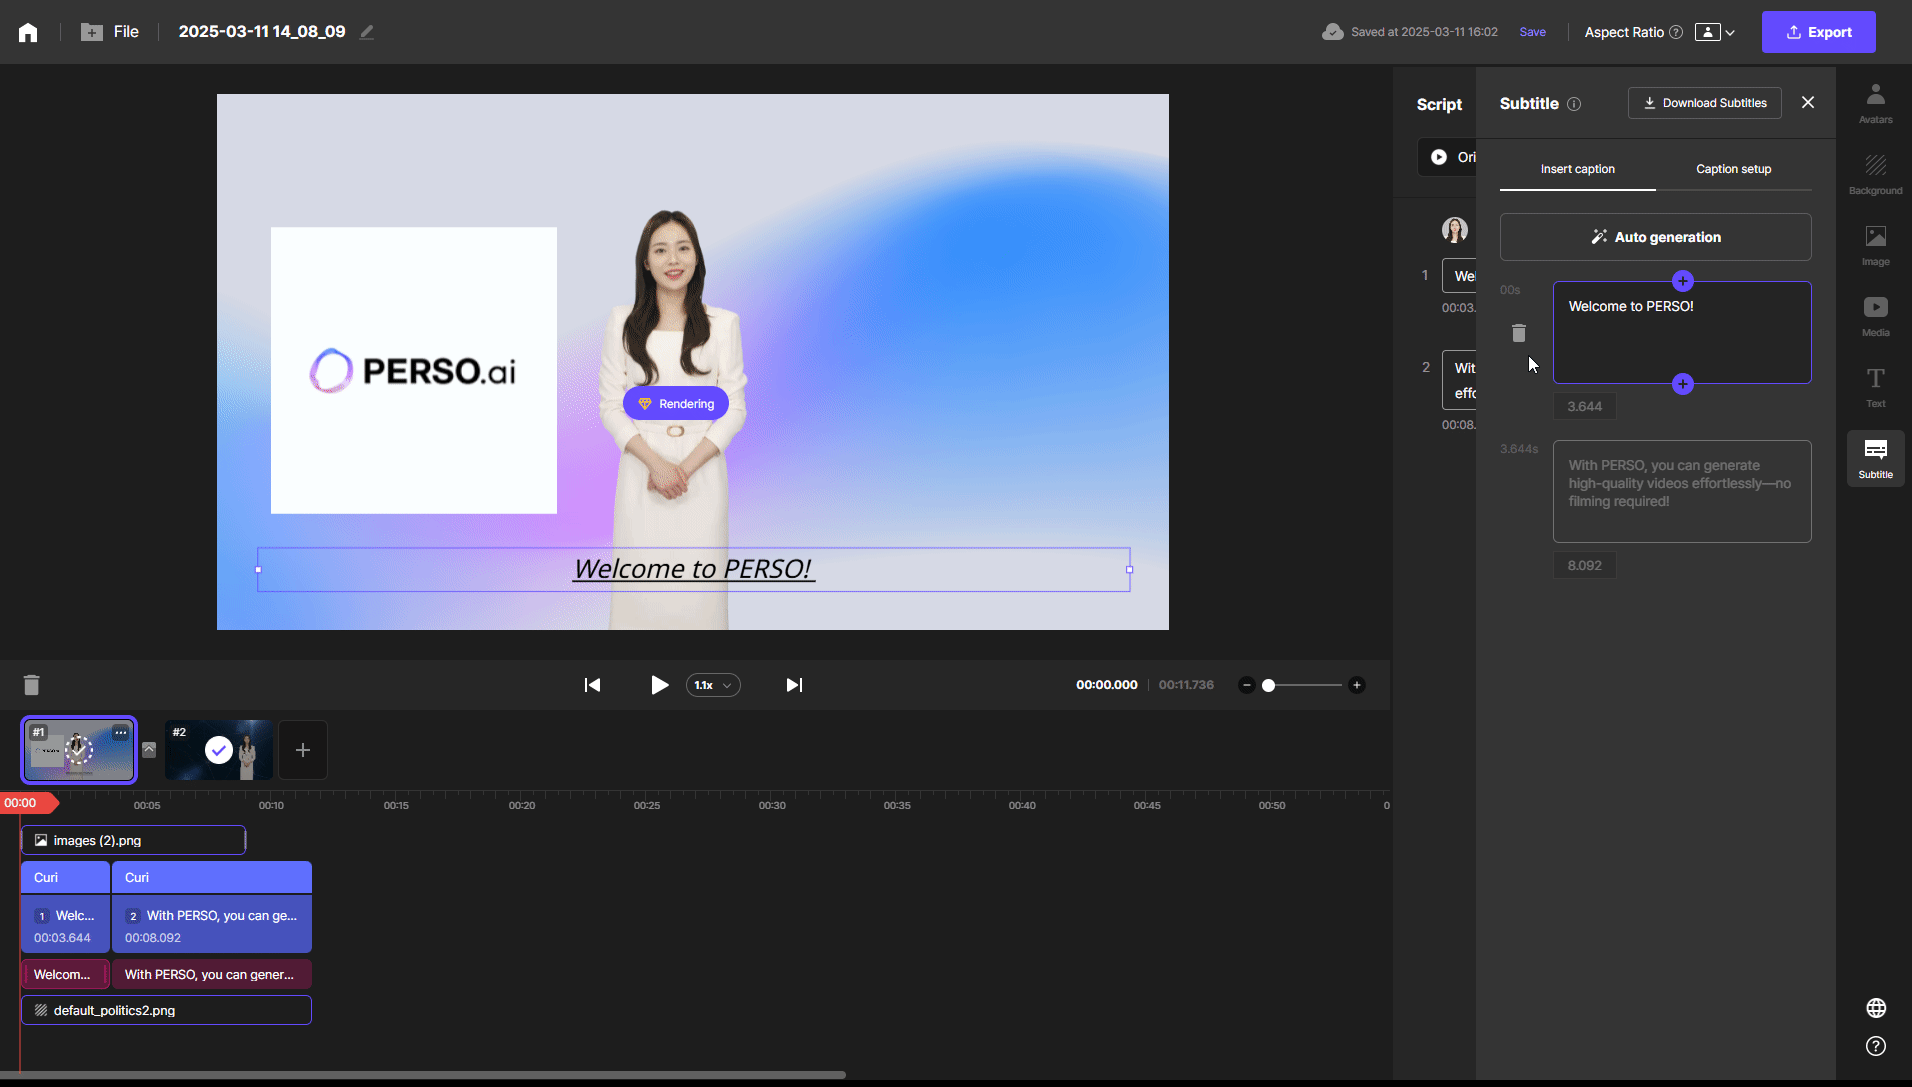Open the Text panel
Image resolution: width=1912 pixels, height=1087 pixels.
click(1875, 388)
